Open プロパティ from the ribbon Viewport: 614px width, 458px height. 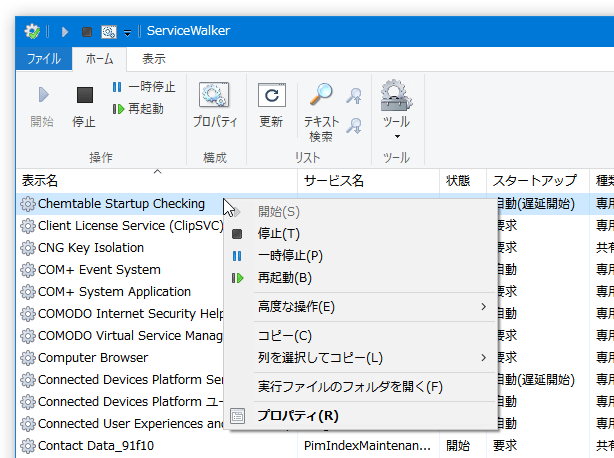pos(215,106)
